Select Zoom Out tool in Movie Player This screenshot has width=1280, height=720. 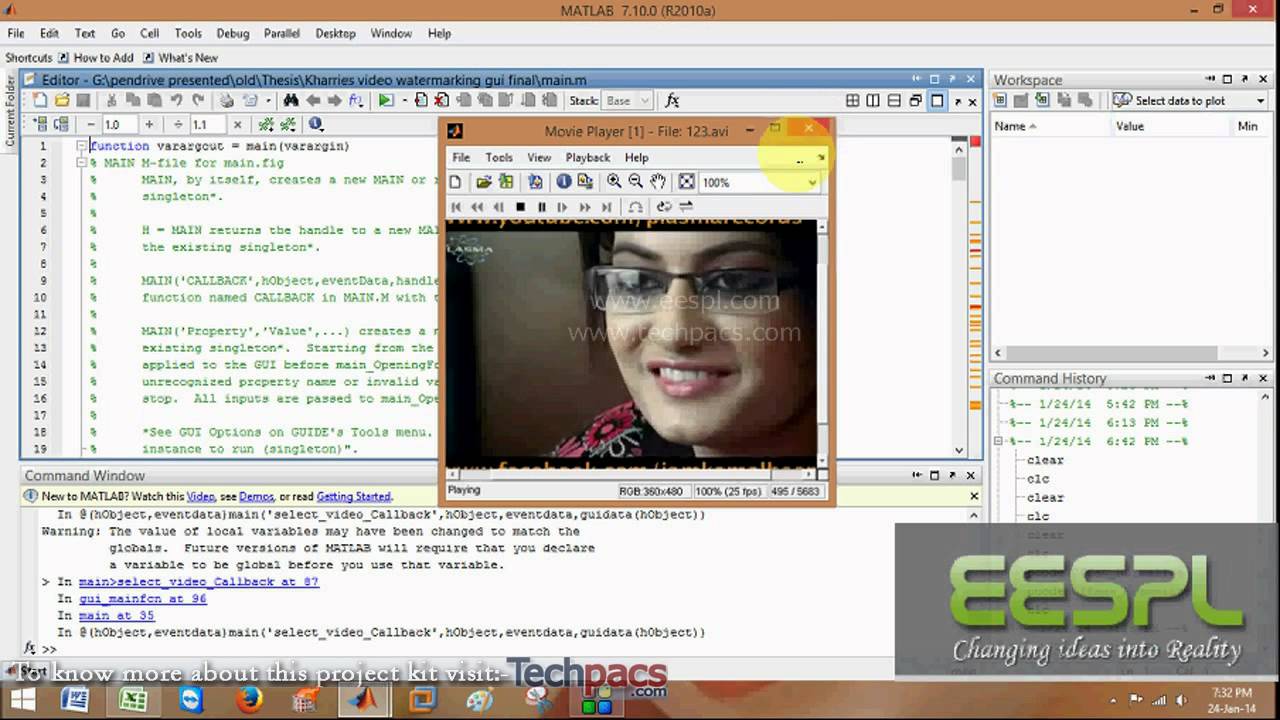coord(636,182)
